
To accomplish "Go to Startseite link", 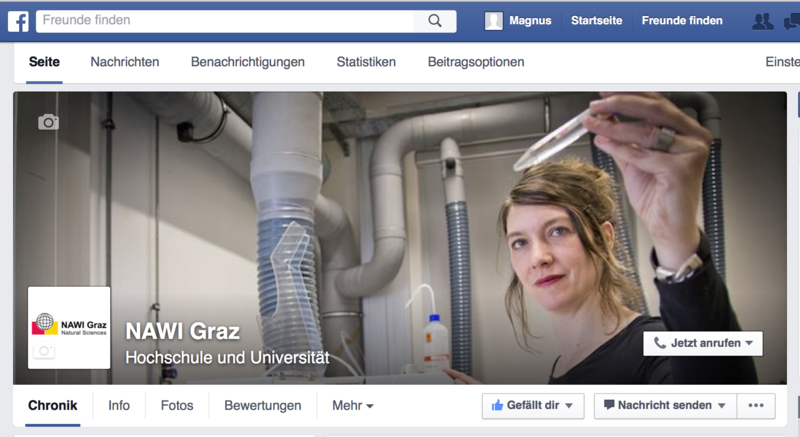I will tap(596, 21).
